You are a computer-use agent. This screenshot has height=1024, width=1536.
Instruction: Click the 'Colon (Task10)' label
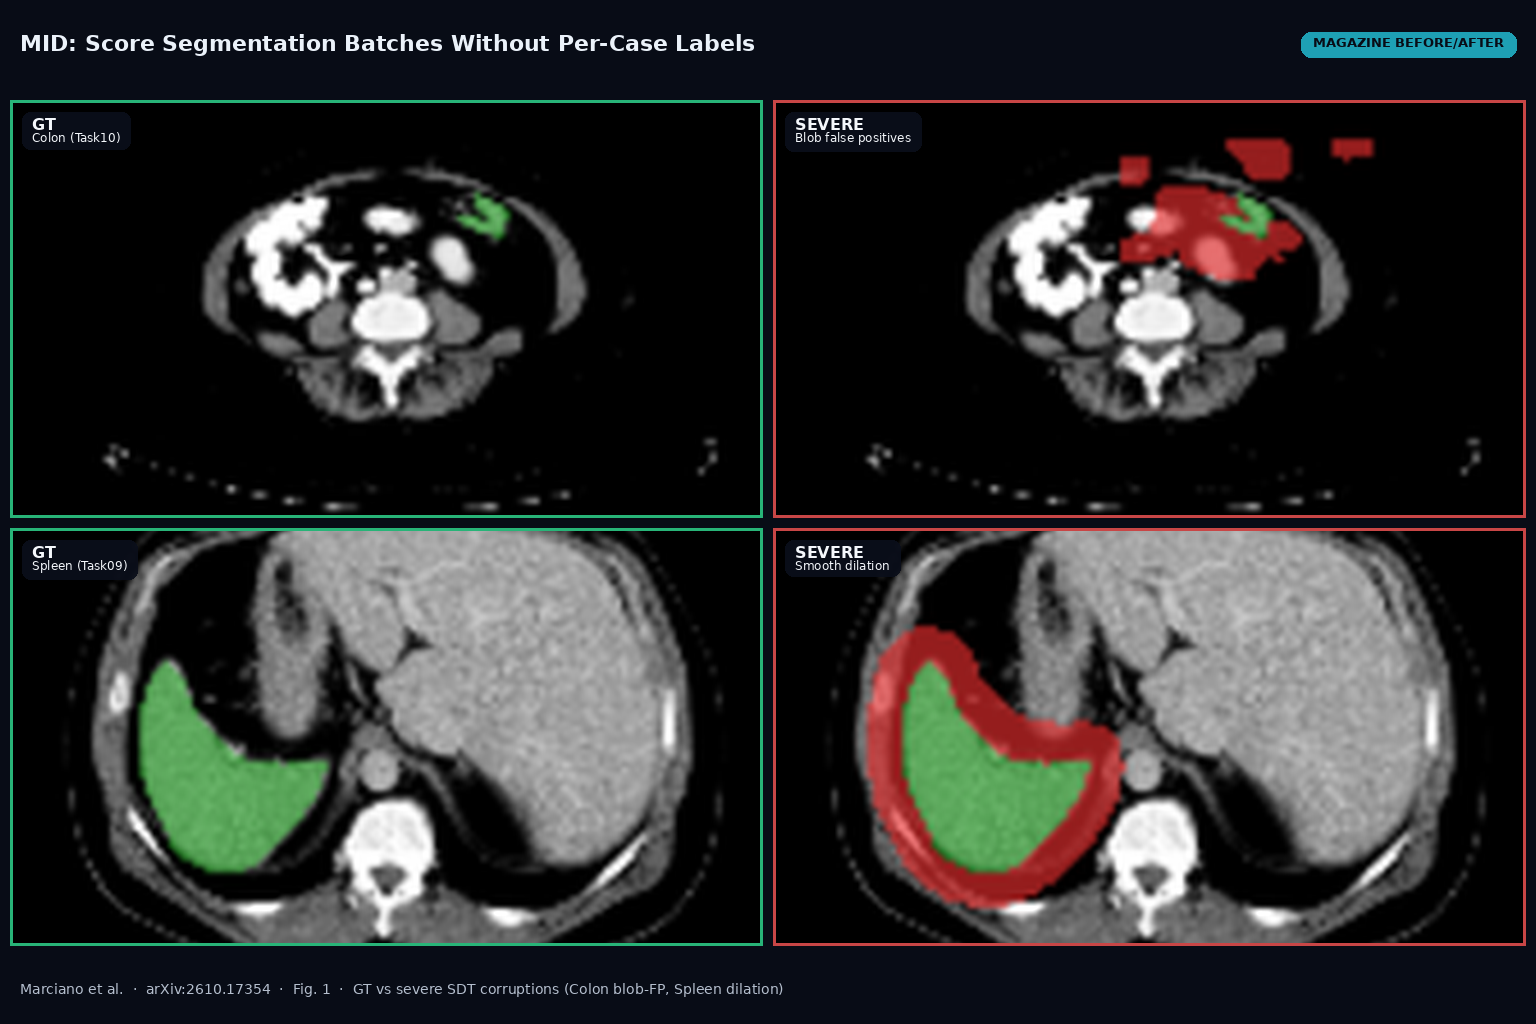point(76,138)
